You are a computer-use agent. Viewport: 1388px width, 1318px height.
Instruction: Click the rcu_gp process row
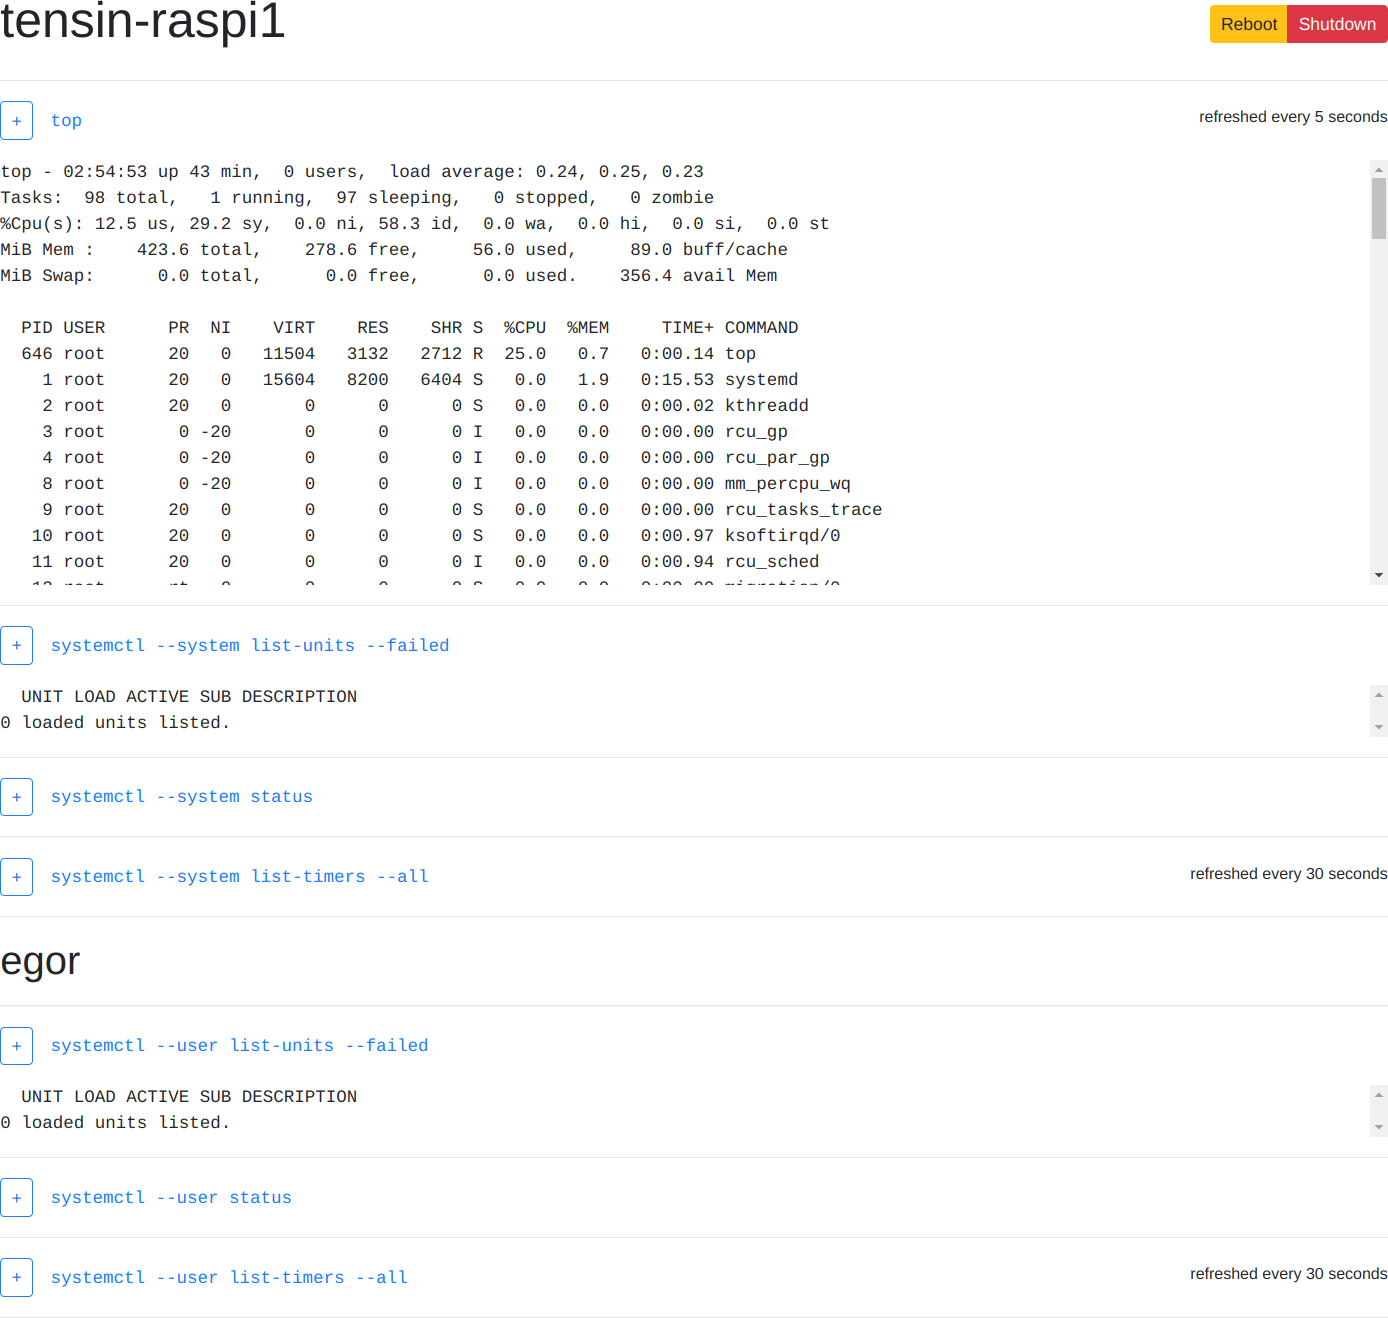[415, 432]
